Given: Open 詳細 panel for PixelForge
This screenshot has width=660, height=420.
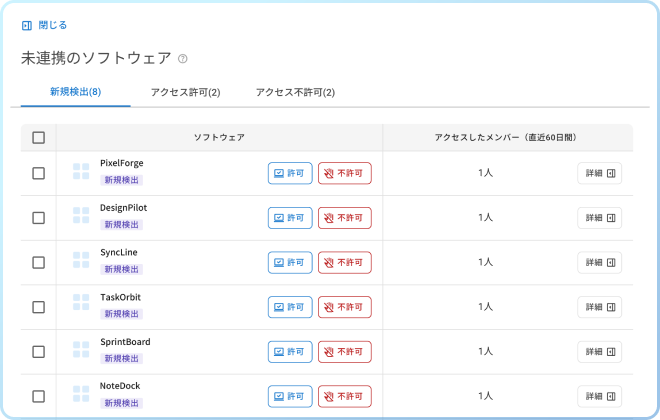Looking at the screenshot, I should click(599, 173).
